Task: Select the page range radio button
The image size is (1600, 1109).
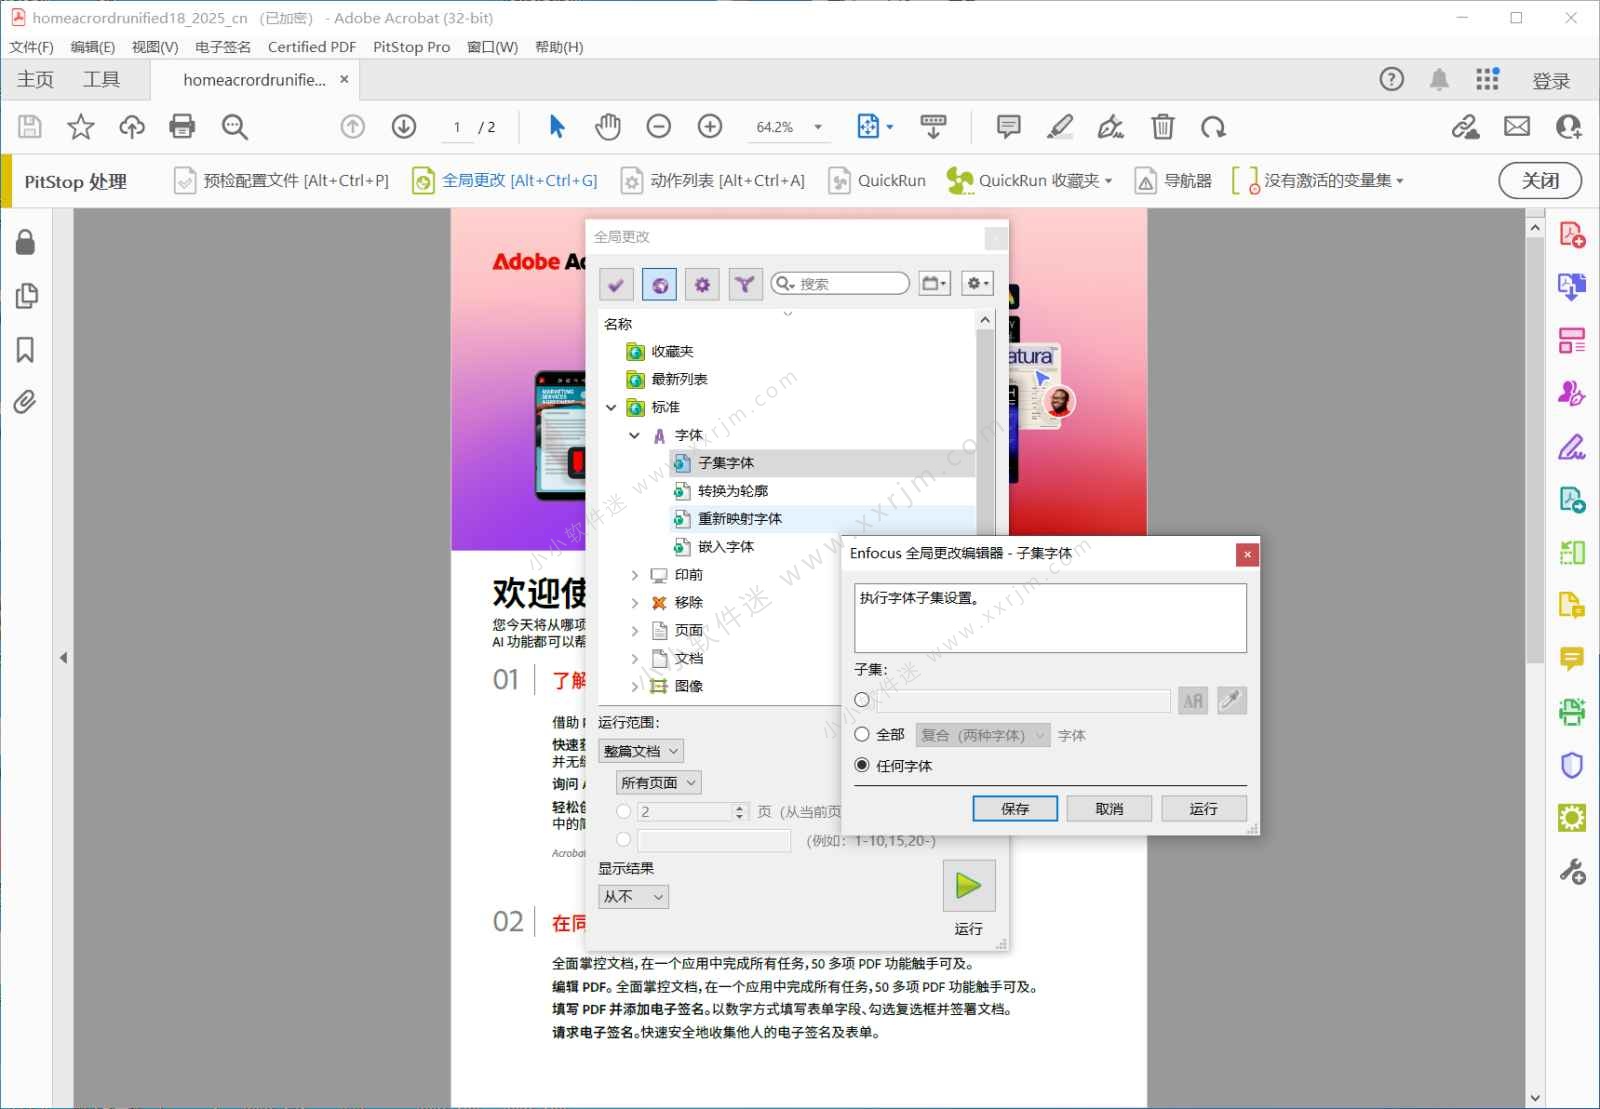Action: pyautogui.click(x=624, y=840)
